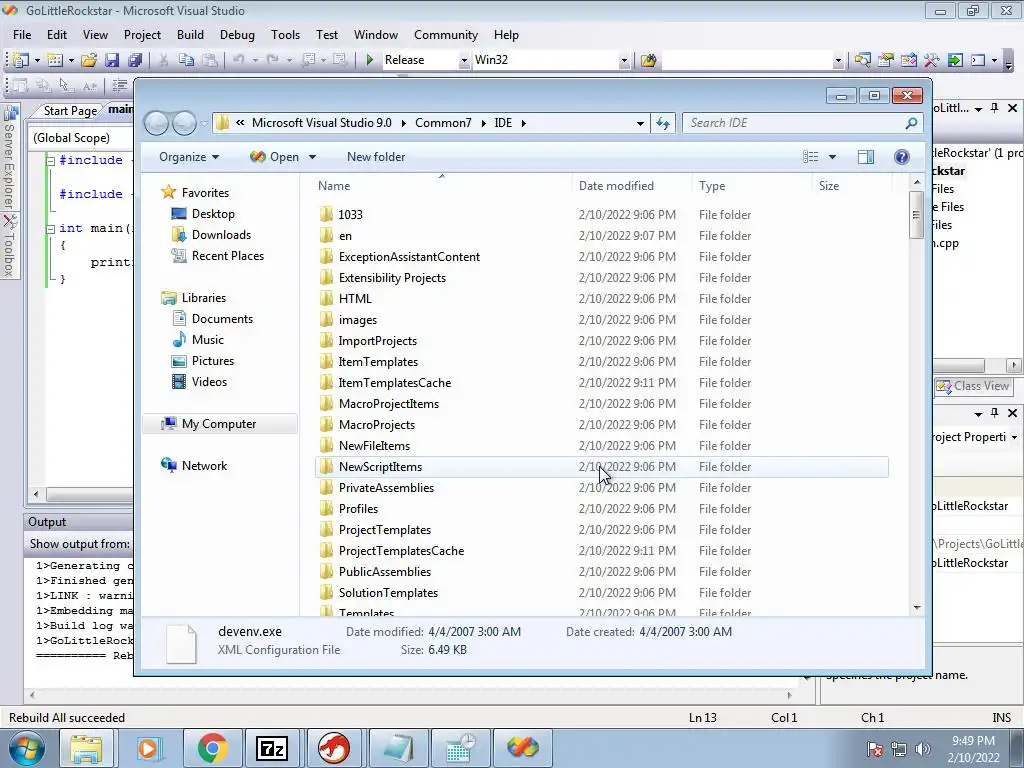
Task: Switch to the Start Page tab
Action: point(70,110)
